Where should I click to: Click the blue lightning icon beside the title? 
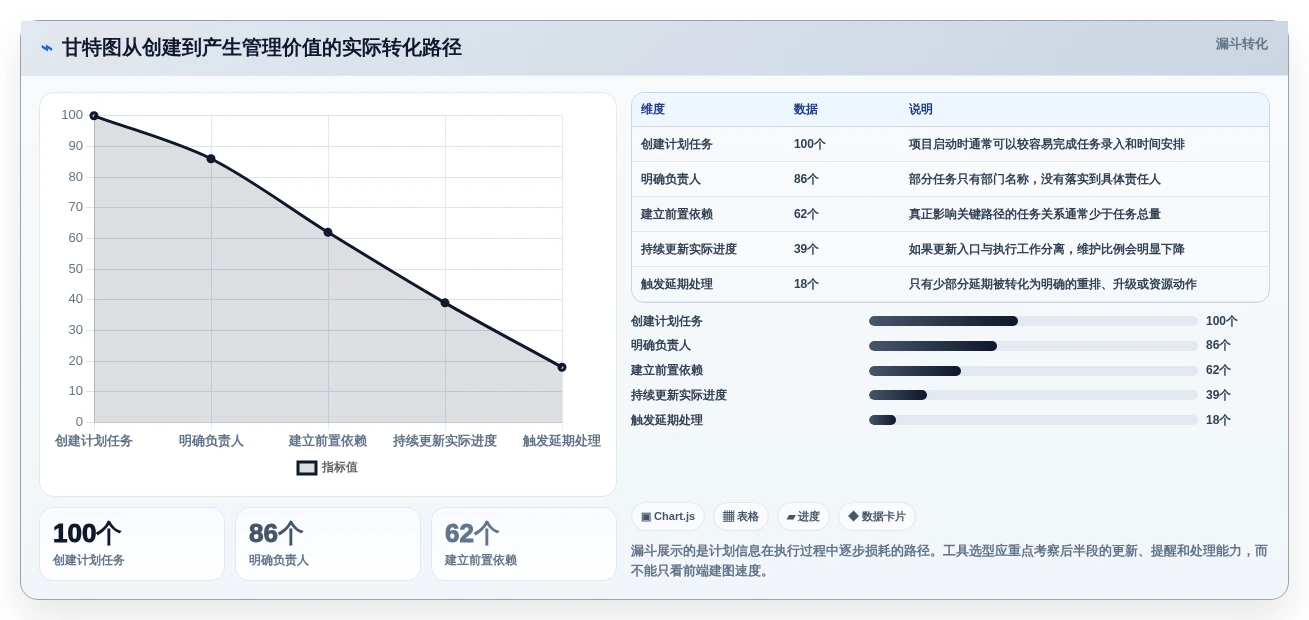point(47,48)
